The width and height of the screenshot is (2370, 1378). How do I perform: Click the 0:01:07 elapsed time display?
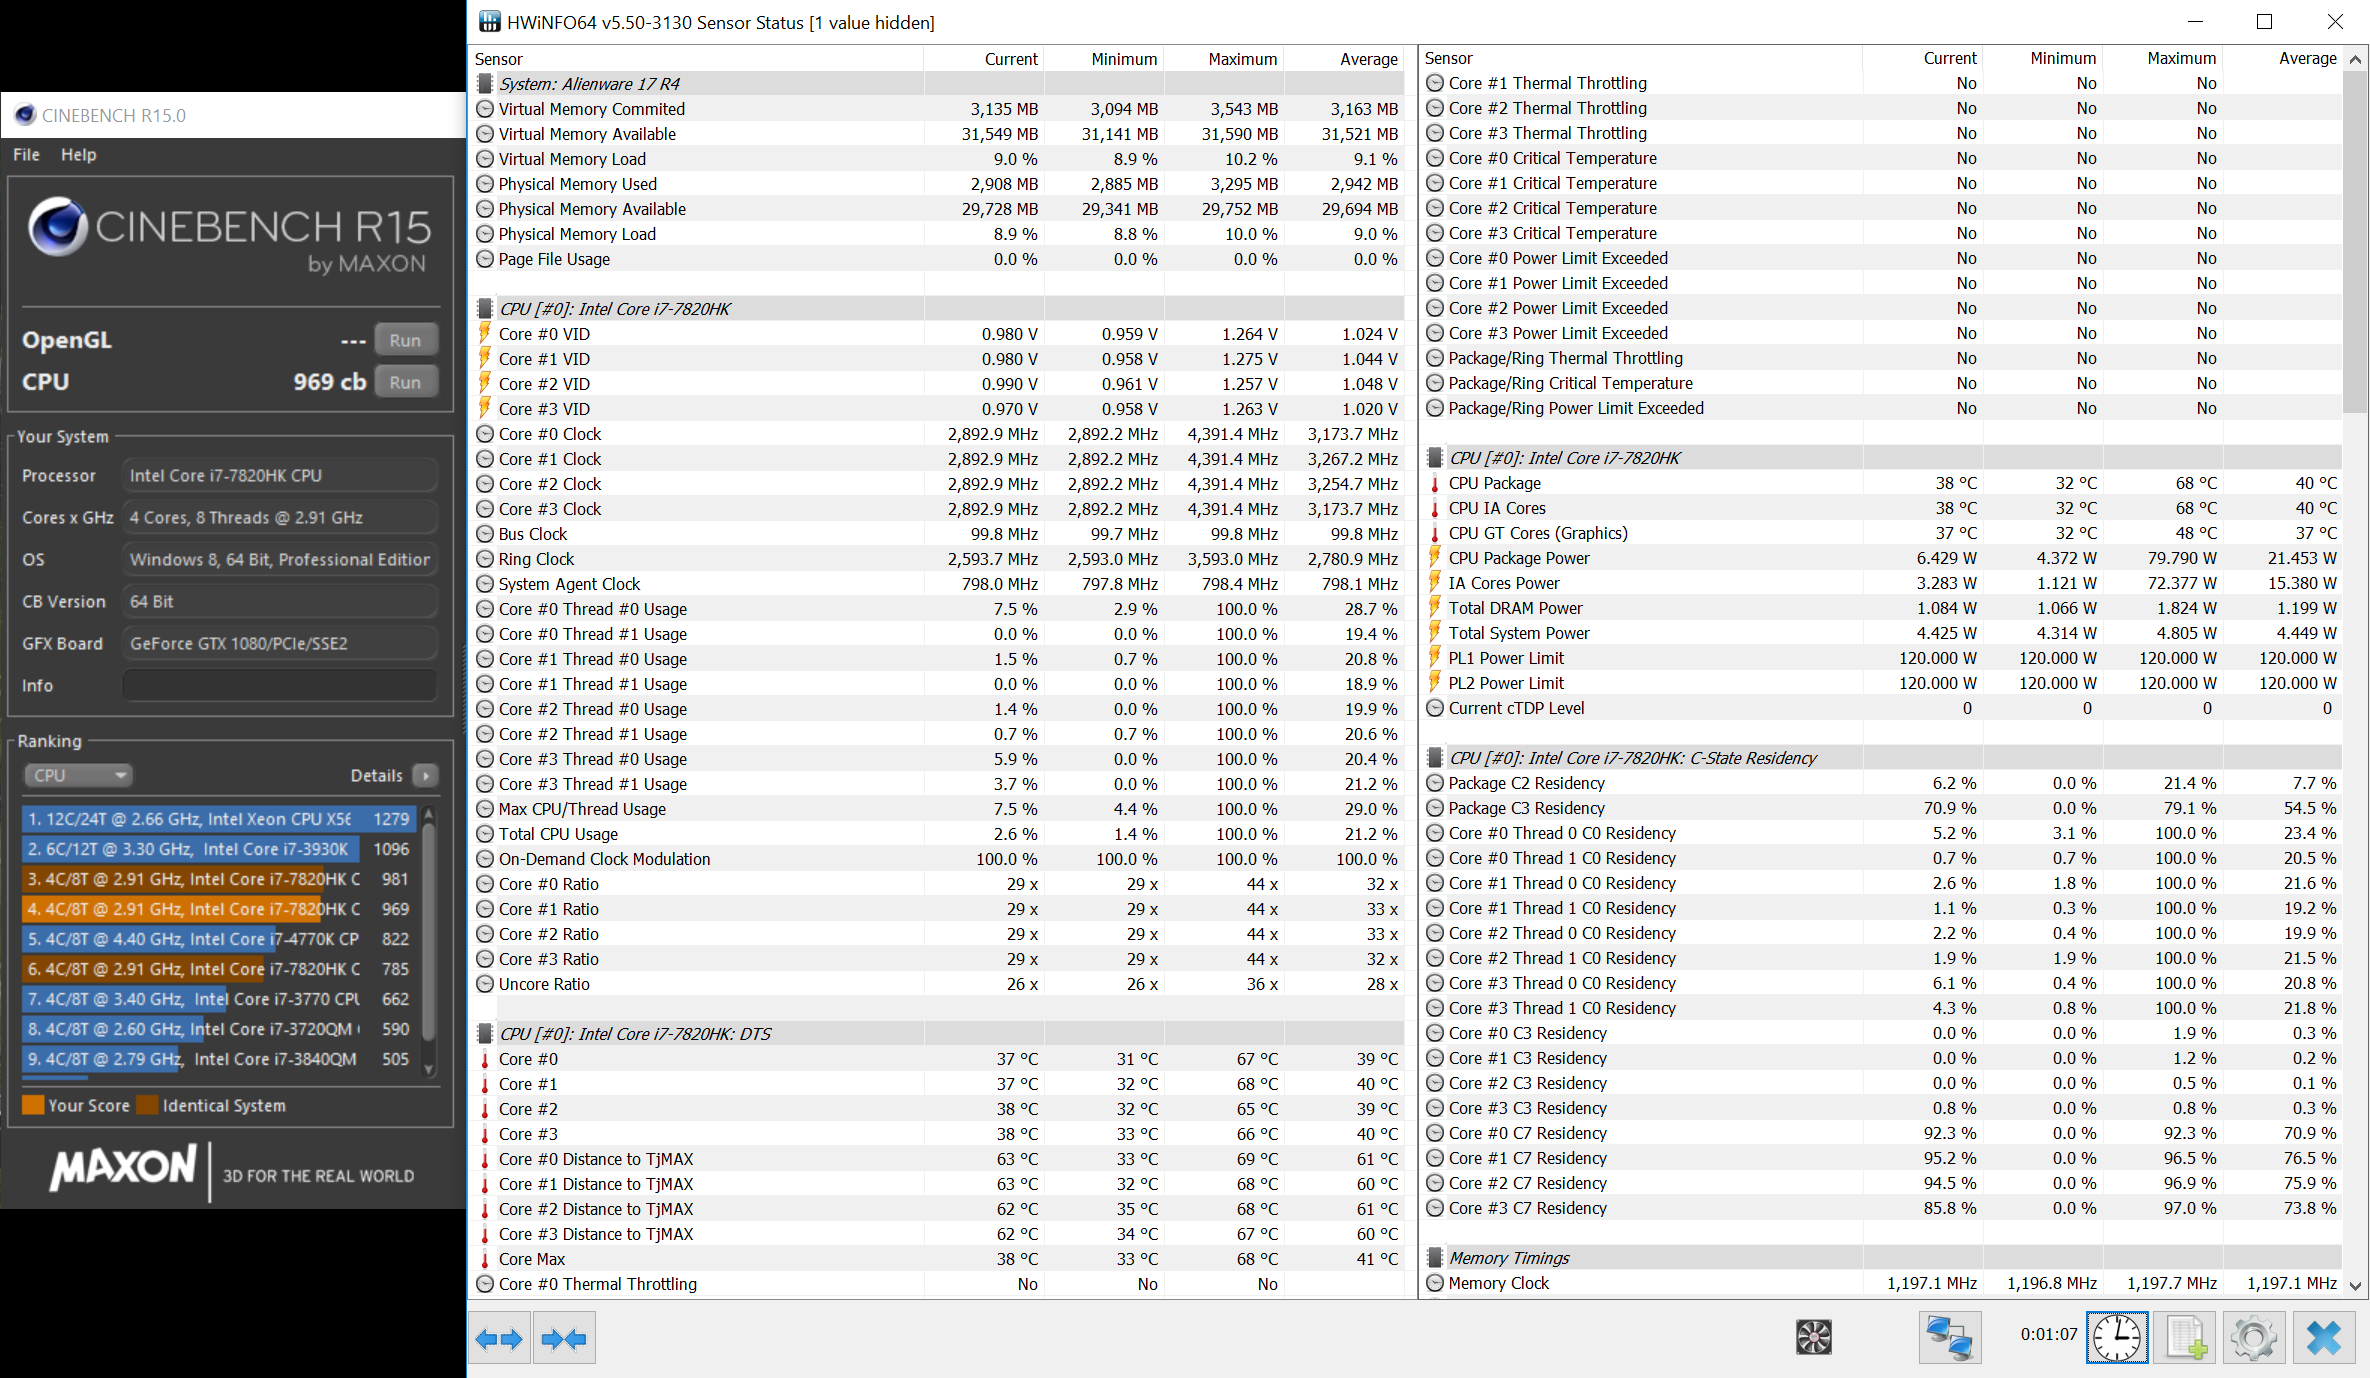tap(2048, 1334)
